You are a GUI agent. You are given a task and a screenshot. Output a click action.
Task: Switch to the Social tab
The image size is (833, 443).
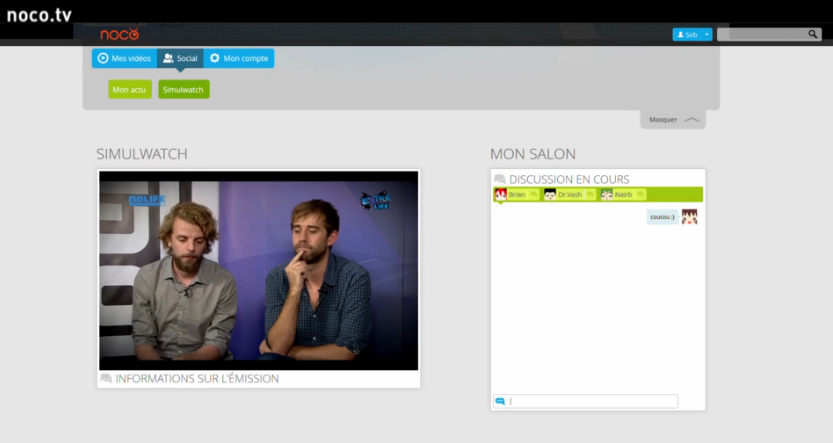tap(180, 59)
